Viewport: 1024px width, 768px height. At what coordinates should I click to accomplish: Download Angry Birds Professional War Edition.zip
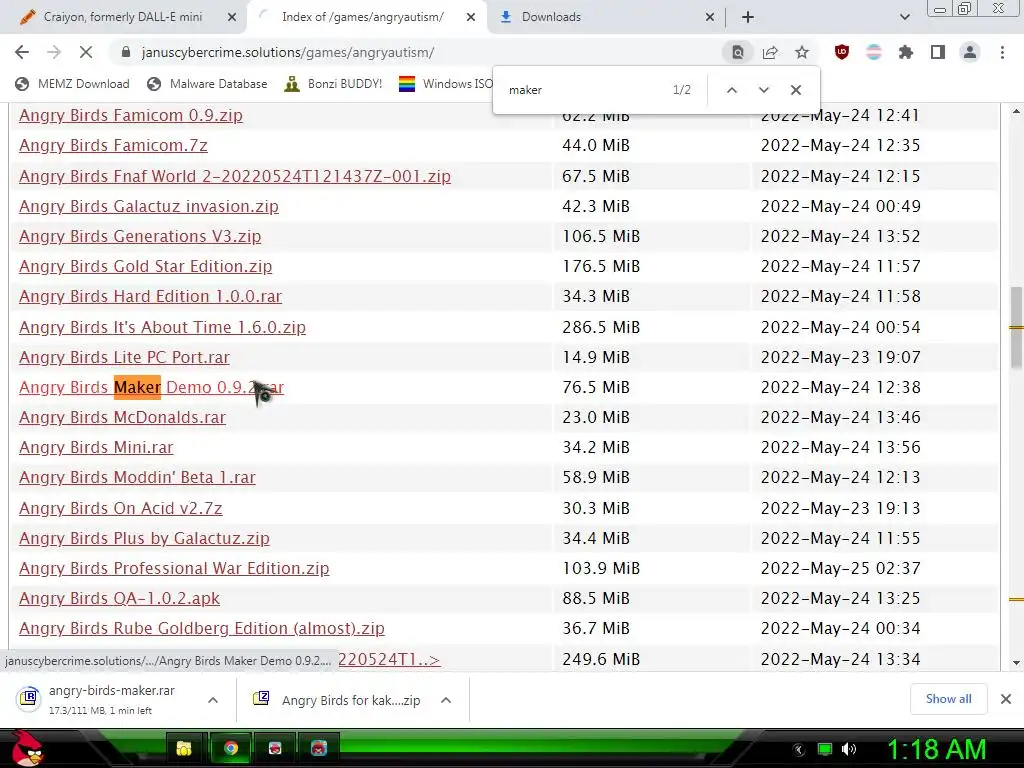click(x=174, y=568)
